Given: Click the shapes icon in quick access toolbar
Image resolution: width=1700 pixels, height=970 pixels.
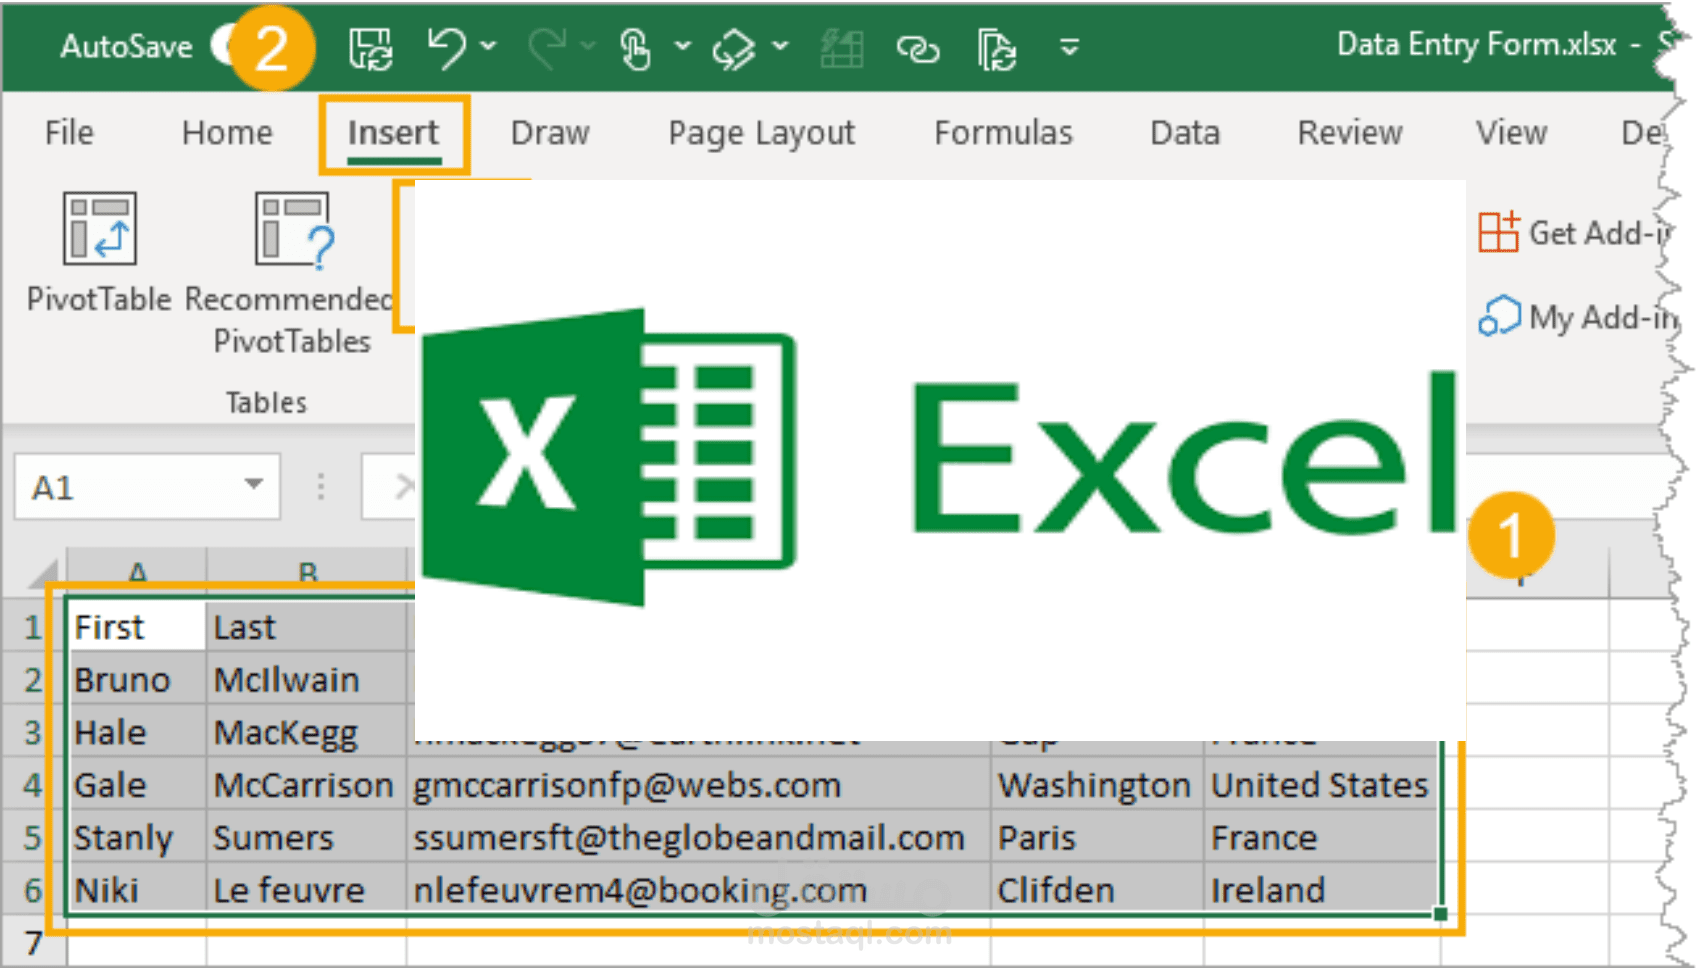Looking at the screenshot, I should pos(734,48).
